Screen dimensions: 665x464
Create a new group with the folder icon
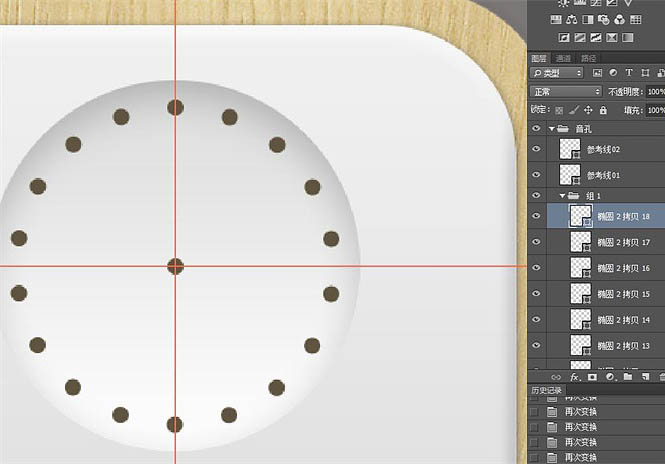(x=627, y=377)
